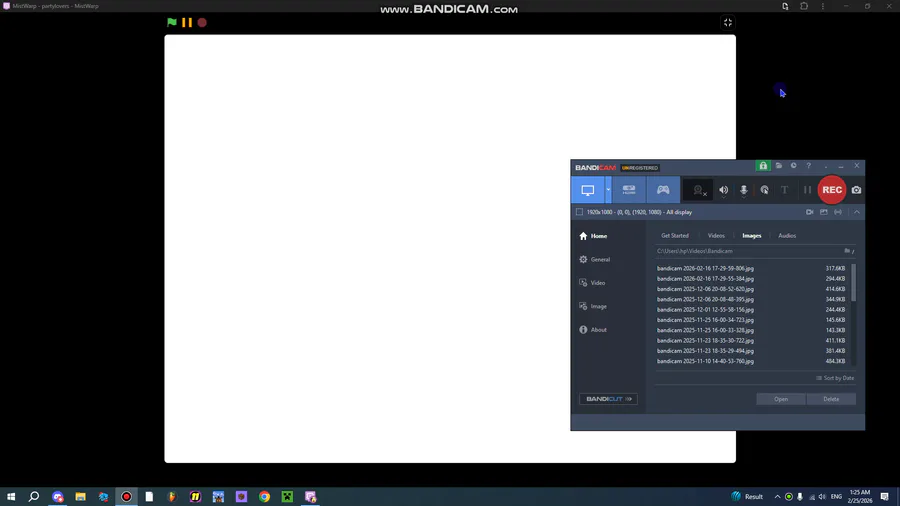
Task: Take a screenshot with the camera icon
Action: [856, 190]
